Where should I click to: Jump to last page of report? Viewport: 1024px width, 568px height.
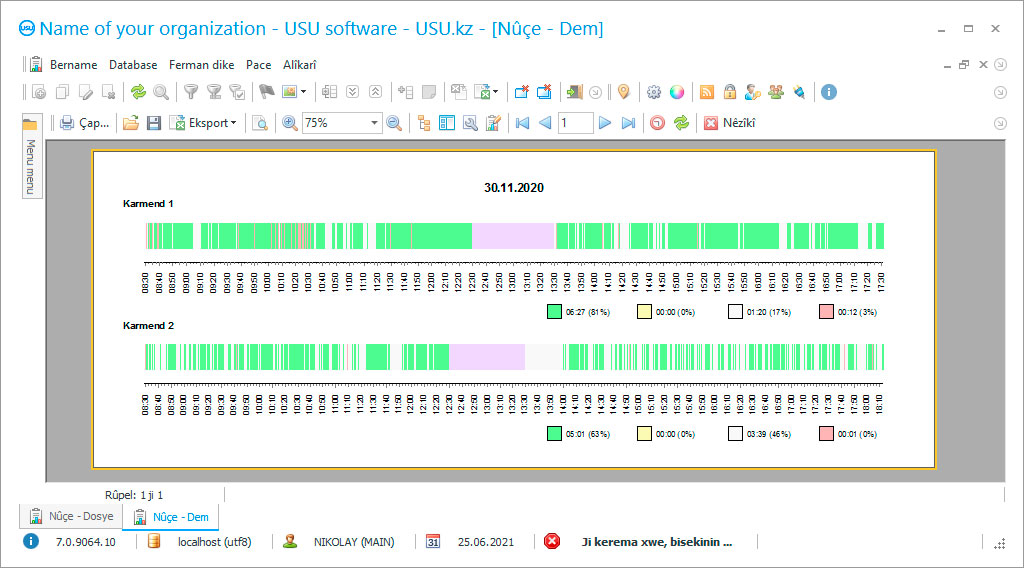pyautogui.click(x=628, y=123)
